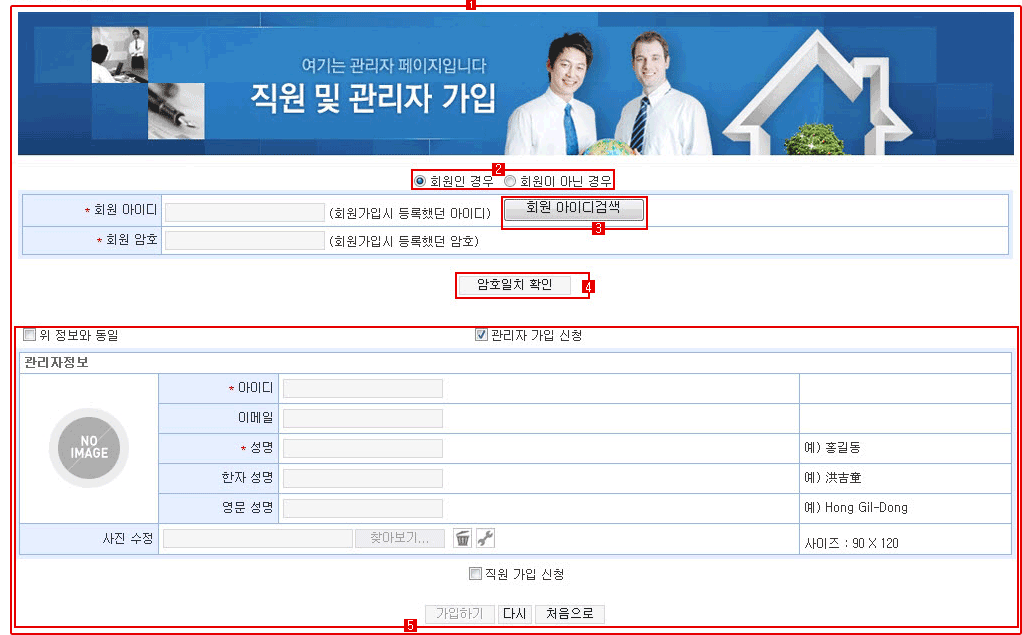The width and height of the screenshot is (1022, 635).
Task: Click the 찾아보기 browse button
Action: pyautogui.click(x=399, y=538)
